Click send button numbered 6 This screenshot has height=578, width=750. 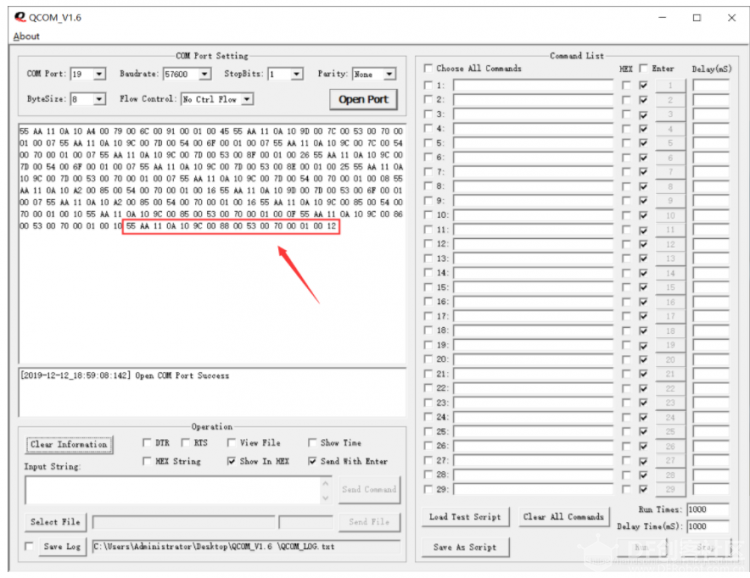click(670, 158)
